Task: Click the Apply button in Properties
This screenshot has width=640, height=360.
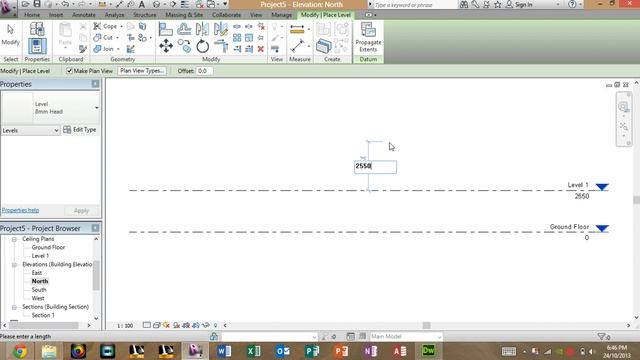Action: tap(81, 211)
